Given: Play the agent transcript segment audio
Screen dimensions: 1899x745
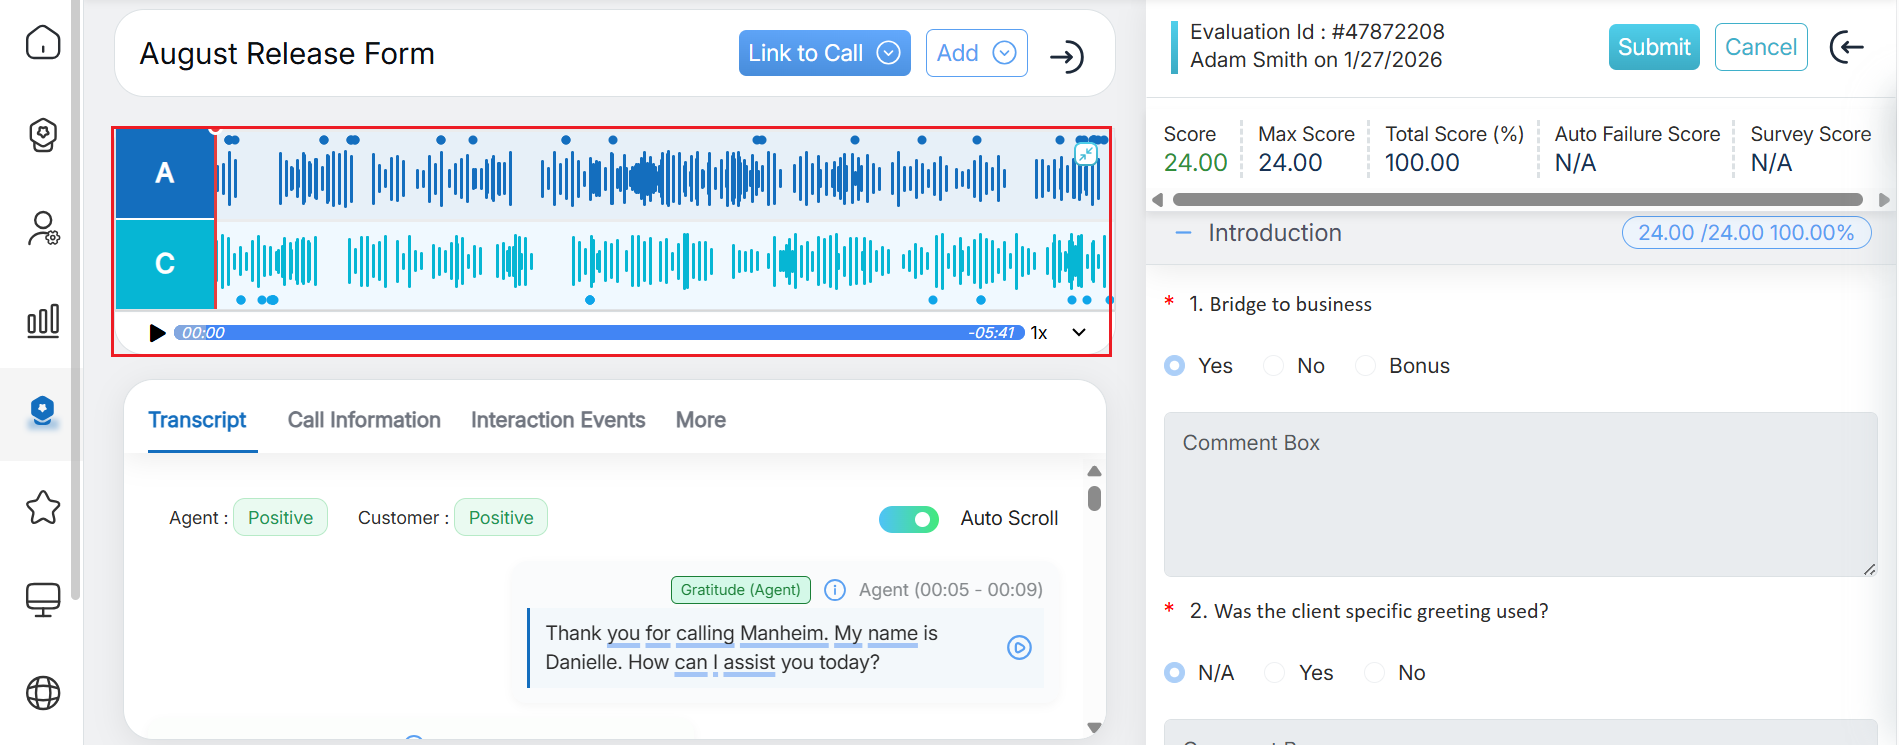Looking at the screenshot, I should point(1018,648).
